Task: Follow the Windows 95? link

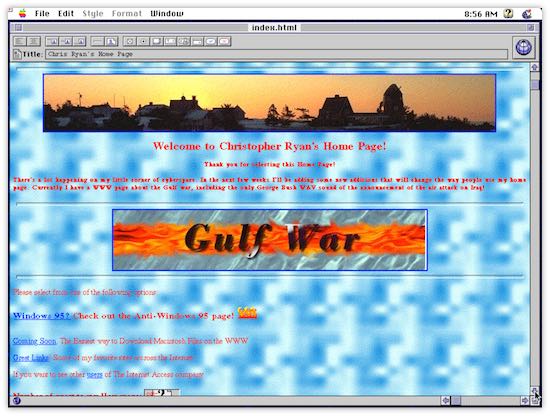Action: tap(41, 316)
